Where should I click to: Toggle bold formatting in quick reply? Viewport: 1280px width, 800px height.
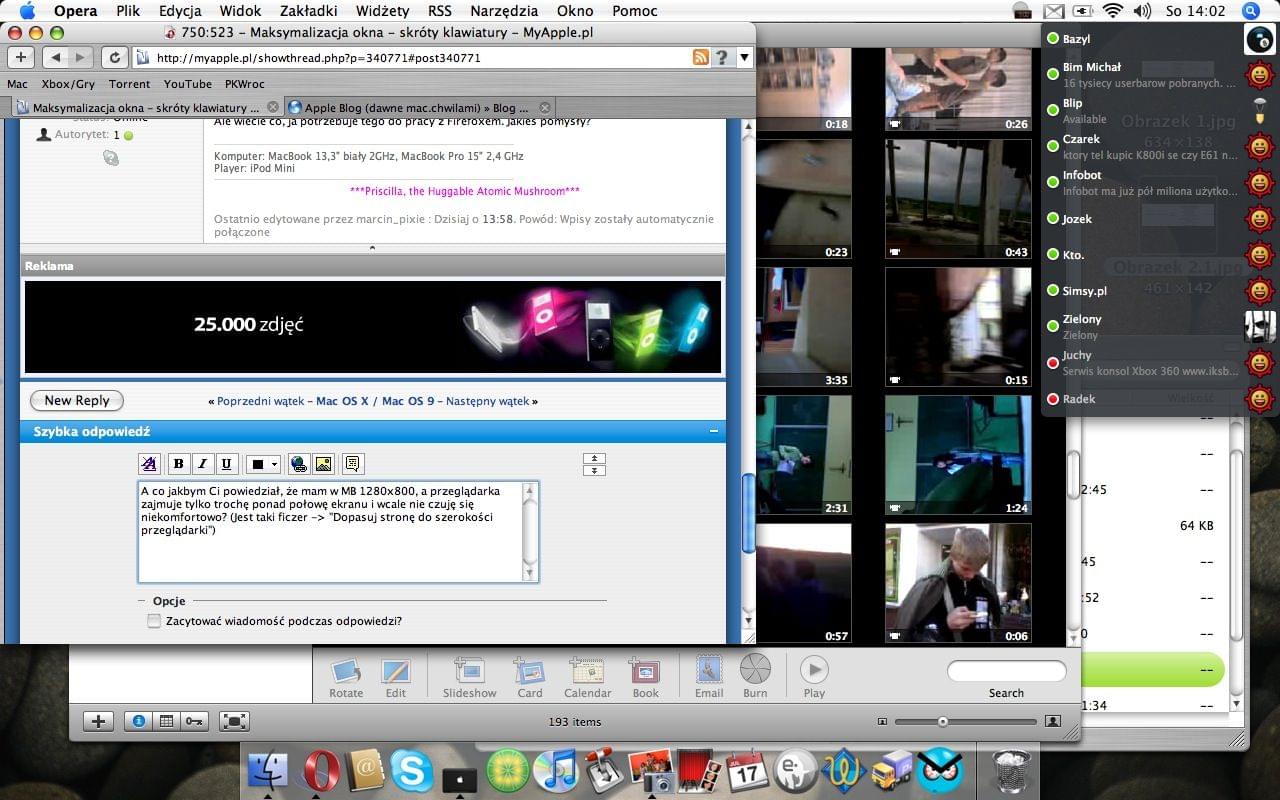point(178,464)
